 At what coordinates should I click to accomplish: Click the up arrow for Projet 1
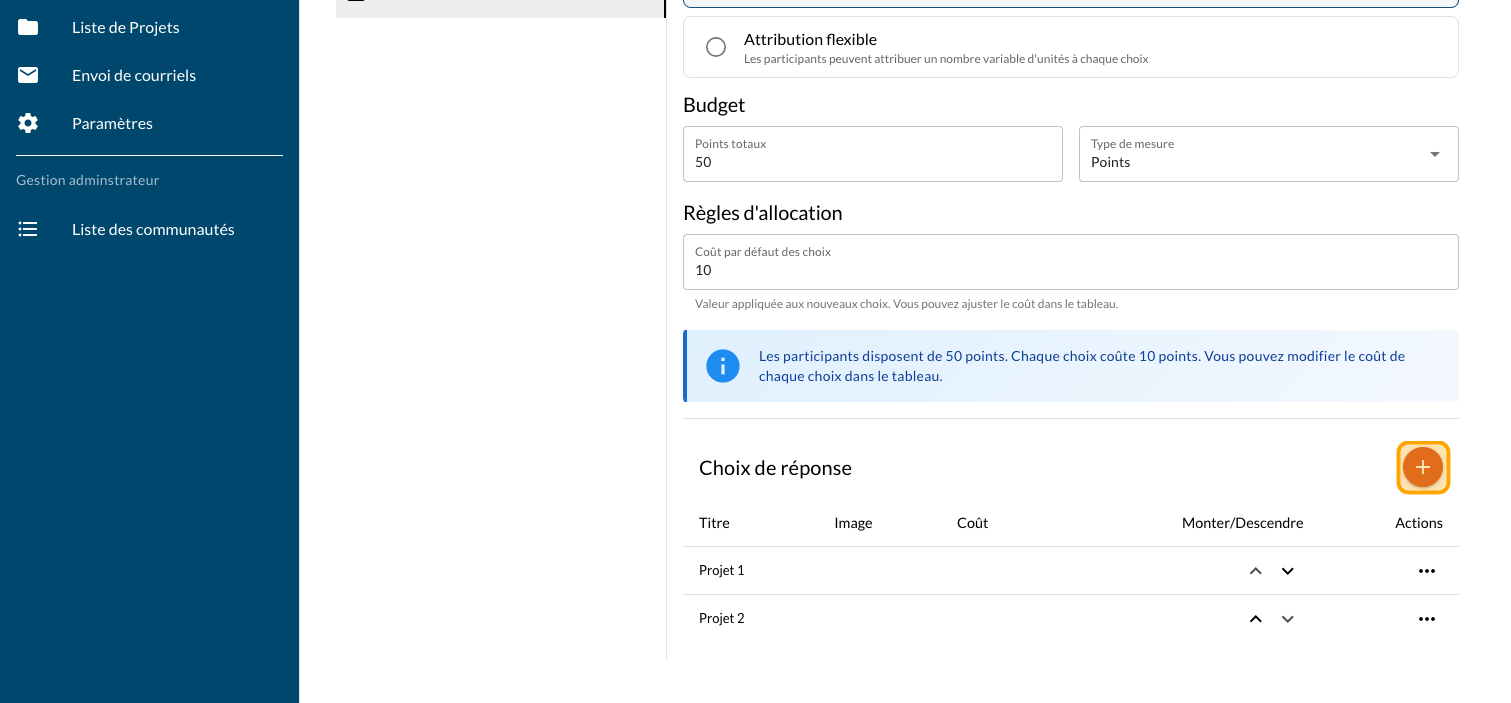point(1255,571)
